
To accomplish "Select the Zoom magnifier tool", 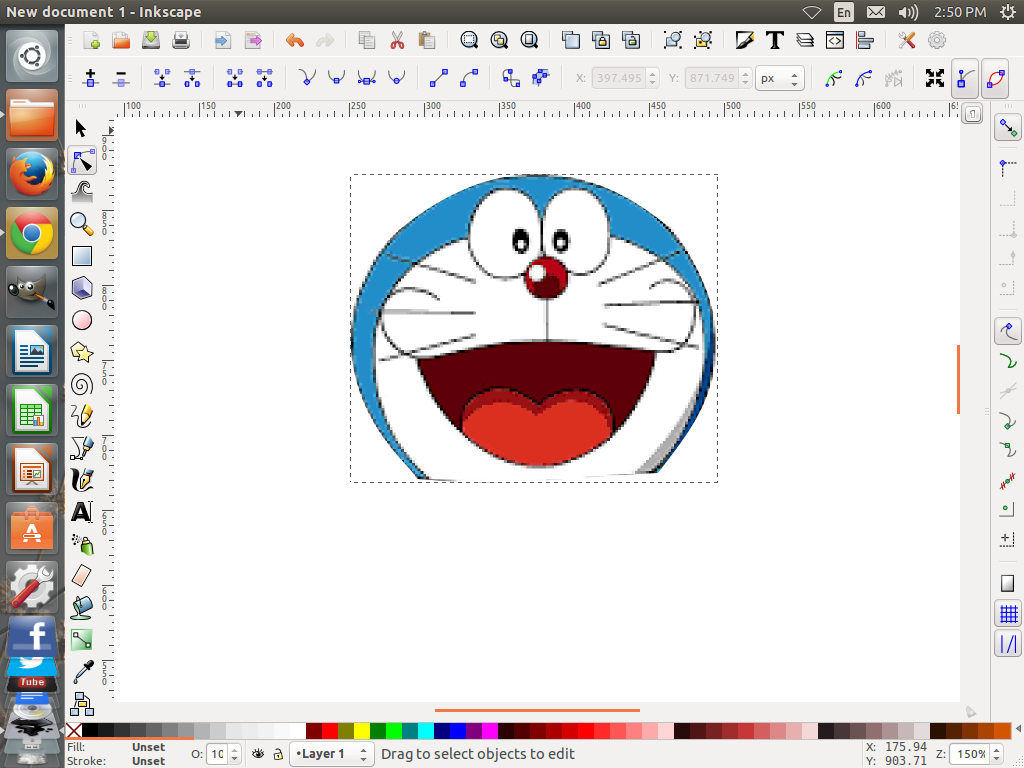I will (82, 224).
